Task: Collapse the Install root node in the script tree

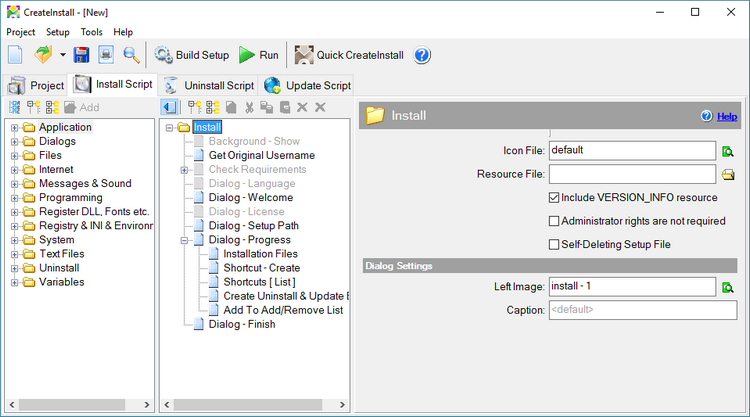Action: pyautogui.click(x=169, y=128)
